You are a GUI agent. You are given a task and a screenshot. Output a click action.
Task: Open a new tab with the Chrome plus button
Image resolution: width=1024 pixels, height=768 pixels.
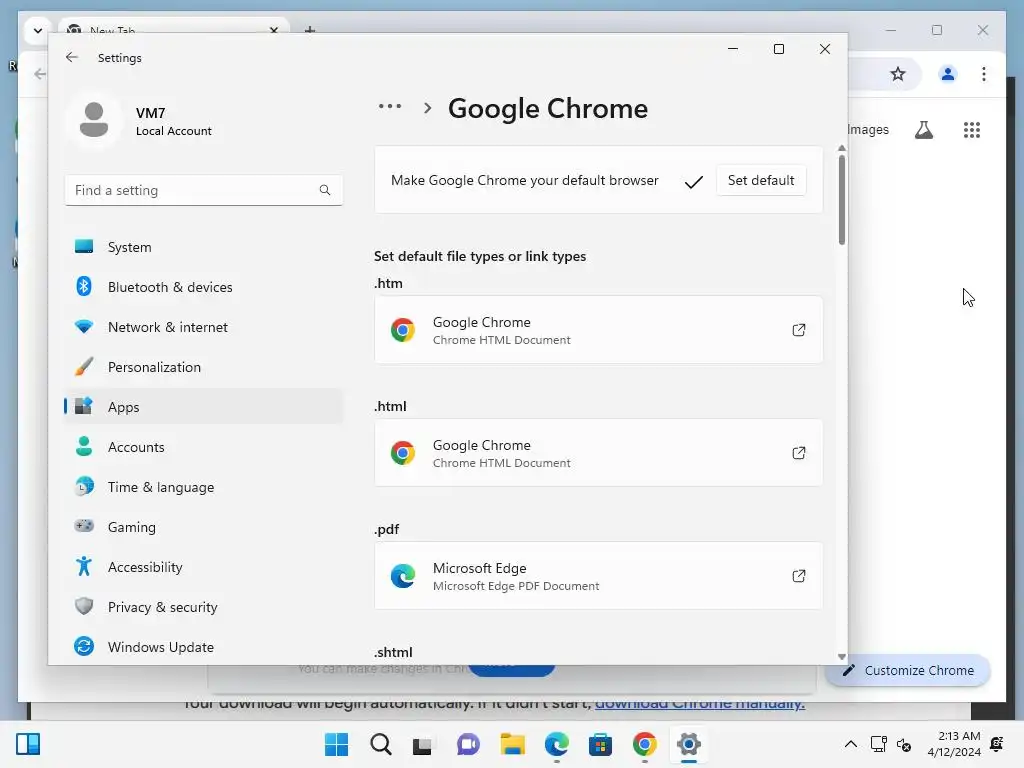pos(310,30)
